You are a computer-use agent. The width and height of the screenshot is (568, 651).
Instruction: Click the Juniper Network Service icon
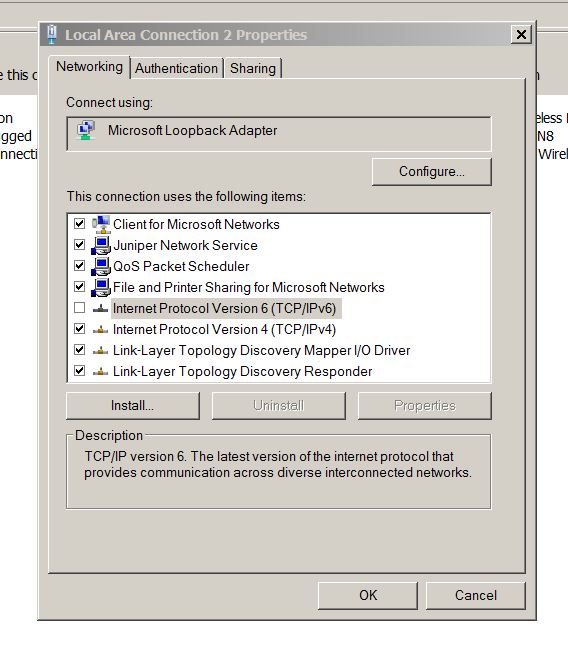click(x=101, y=245)
